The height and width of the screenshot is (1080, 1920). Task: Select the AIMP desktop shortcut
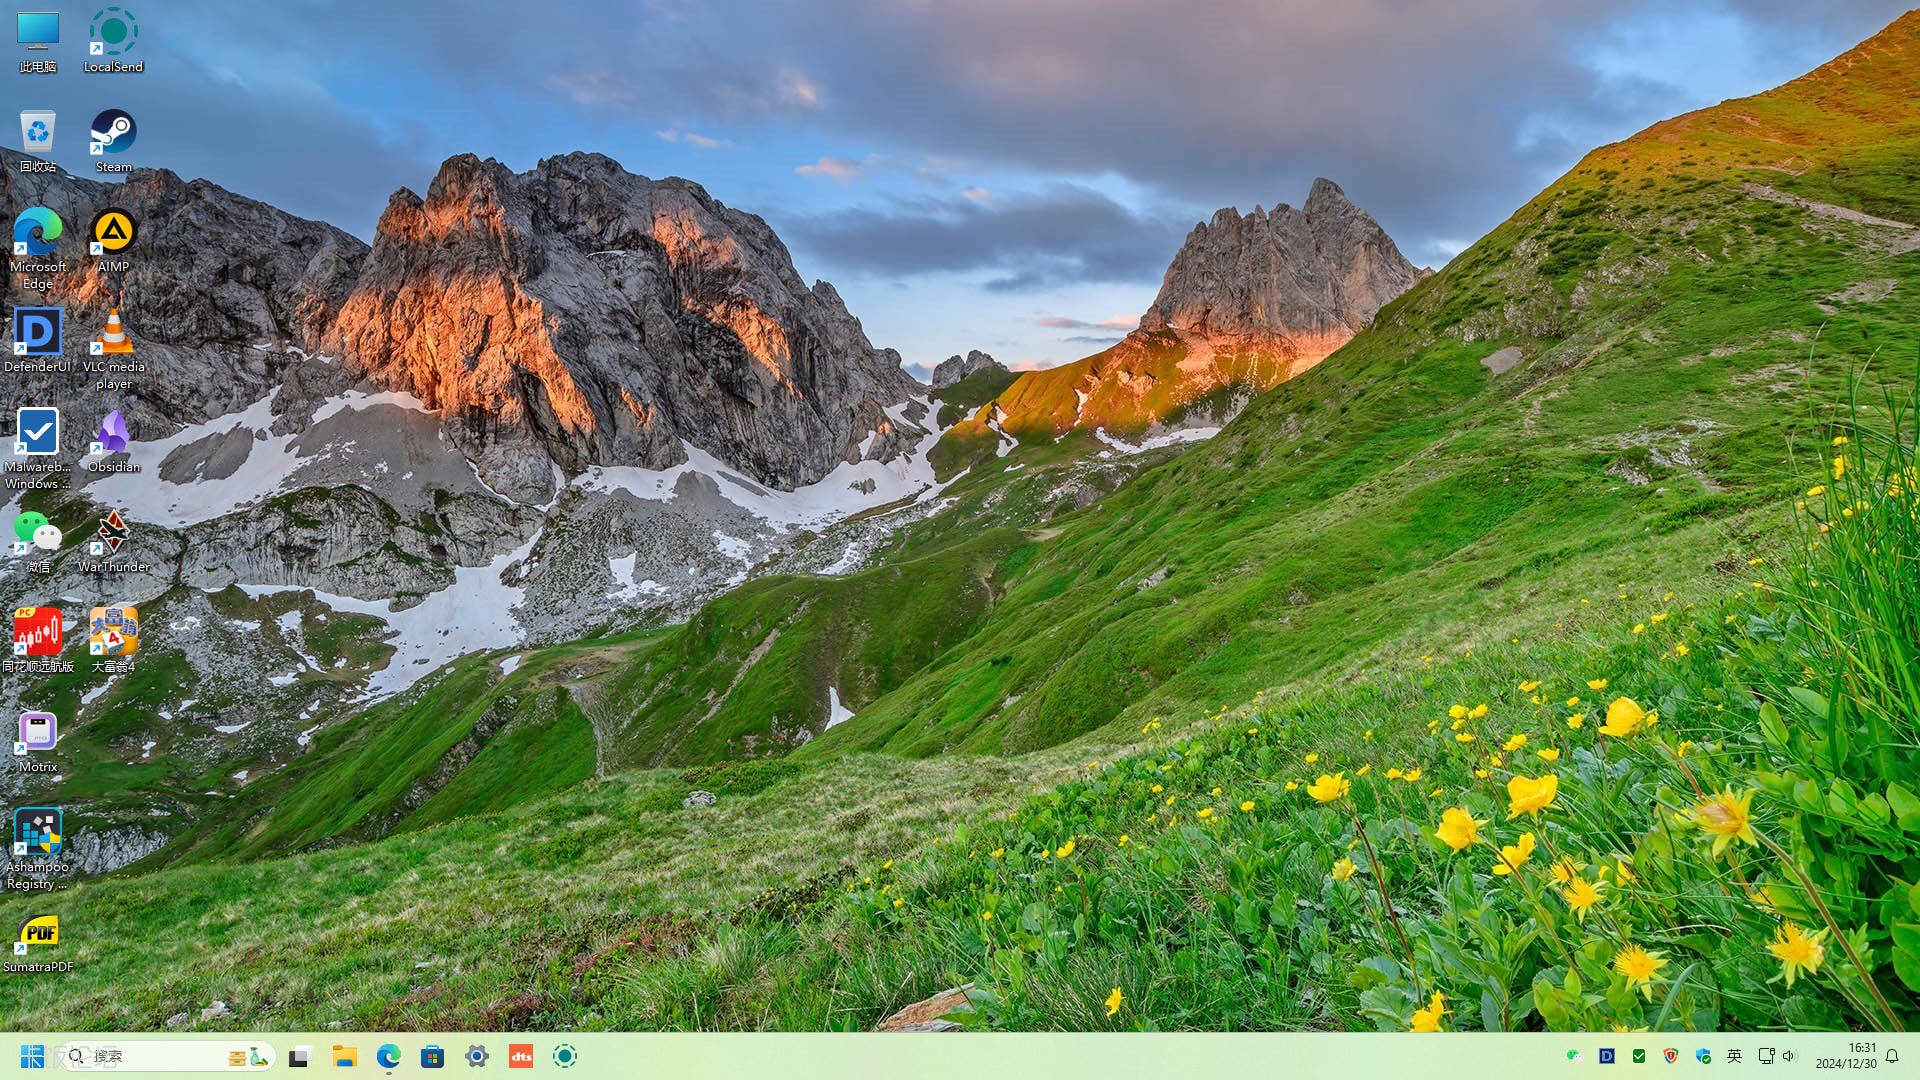[x=113, y=241]
